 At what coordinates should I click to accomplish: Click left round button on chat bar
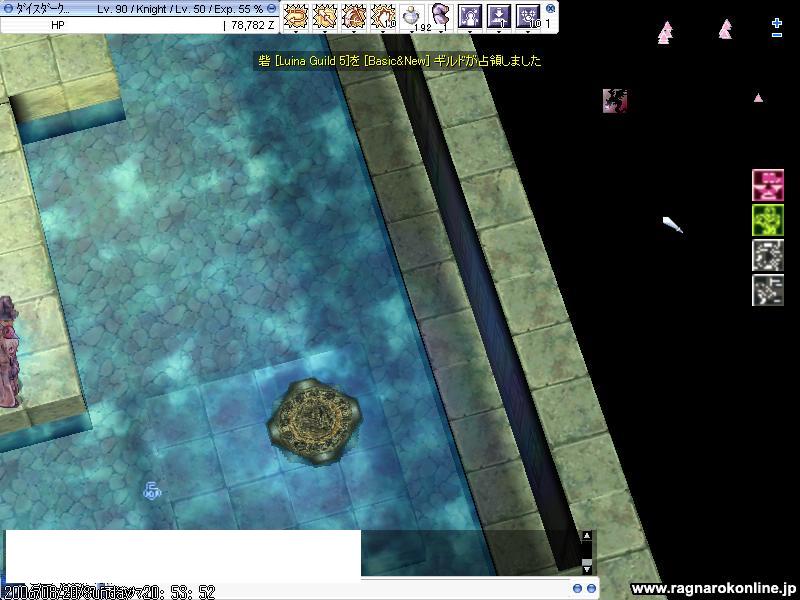pos(577,588)
